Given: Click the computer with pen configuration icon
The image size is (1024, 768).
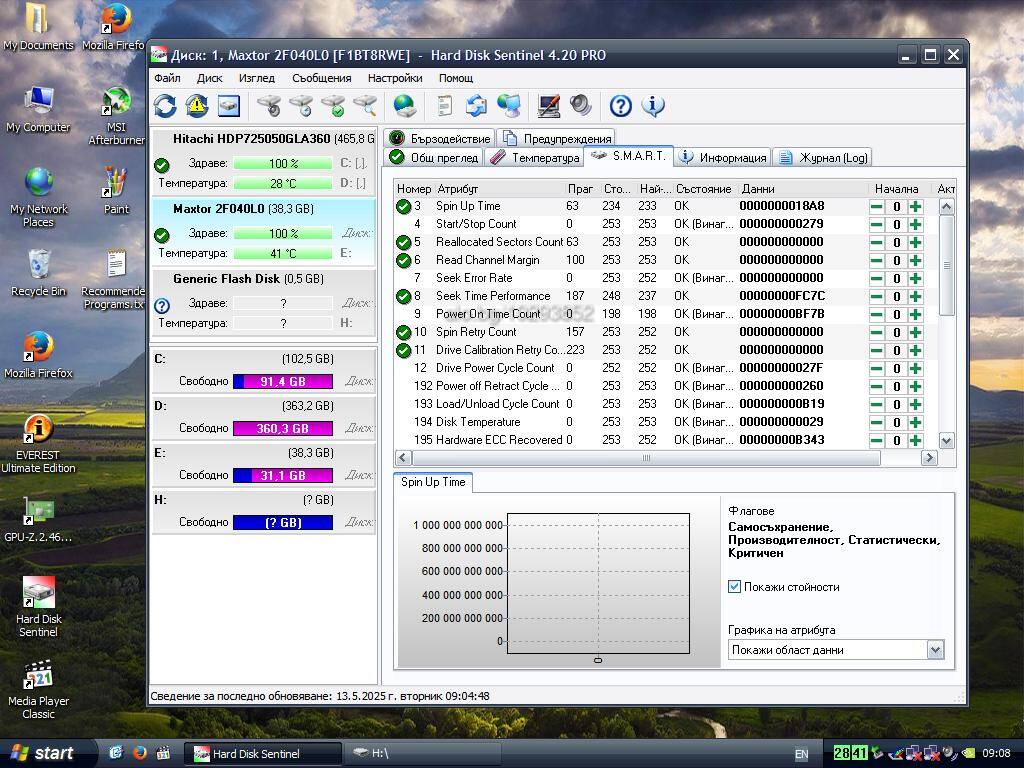Looking at the screenshot, I should (x=549, y=106).
